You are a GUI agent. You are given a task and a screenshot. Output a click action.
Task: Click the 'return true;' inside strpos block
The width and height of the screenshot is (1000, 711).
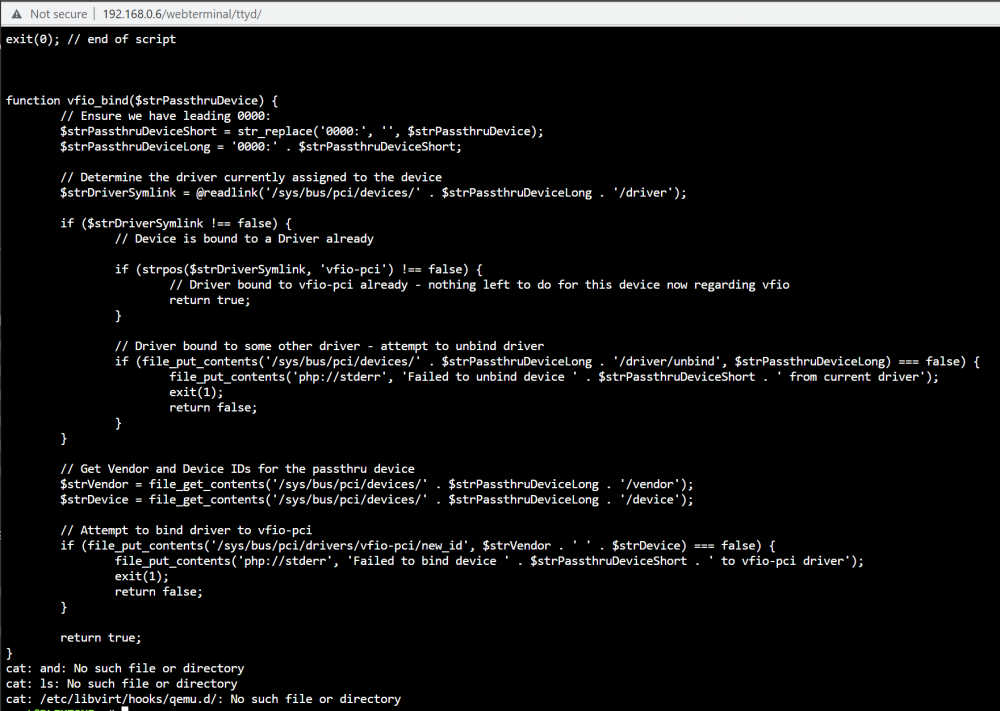[210, 300]
